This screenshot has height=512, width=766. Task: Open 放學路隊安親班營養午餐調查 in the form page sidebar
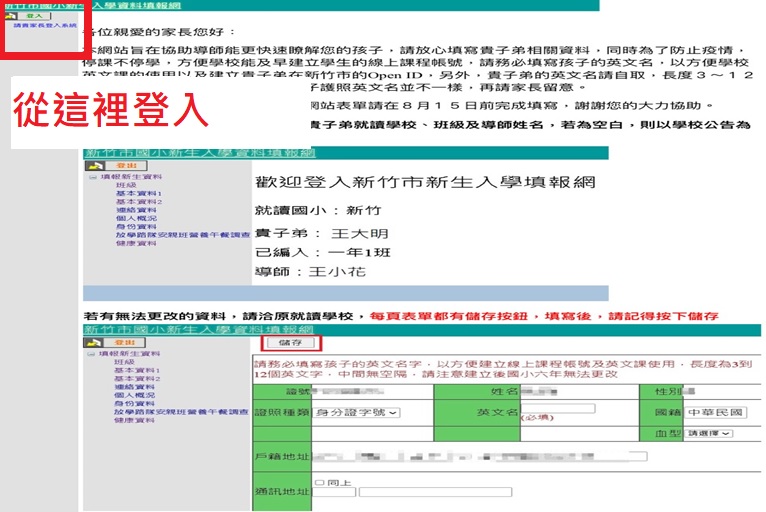(181, 412)
